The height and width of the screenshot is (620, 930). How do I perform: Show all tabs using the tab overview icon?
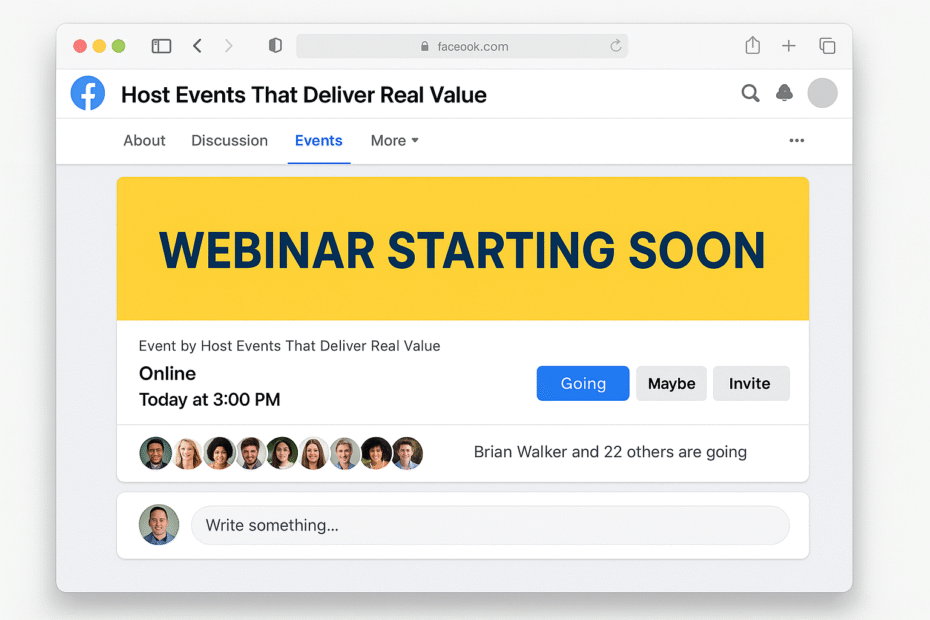pos(827,45)
